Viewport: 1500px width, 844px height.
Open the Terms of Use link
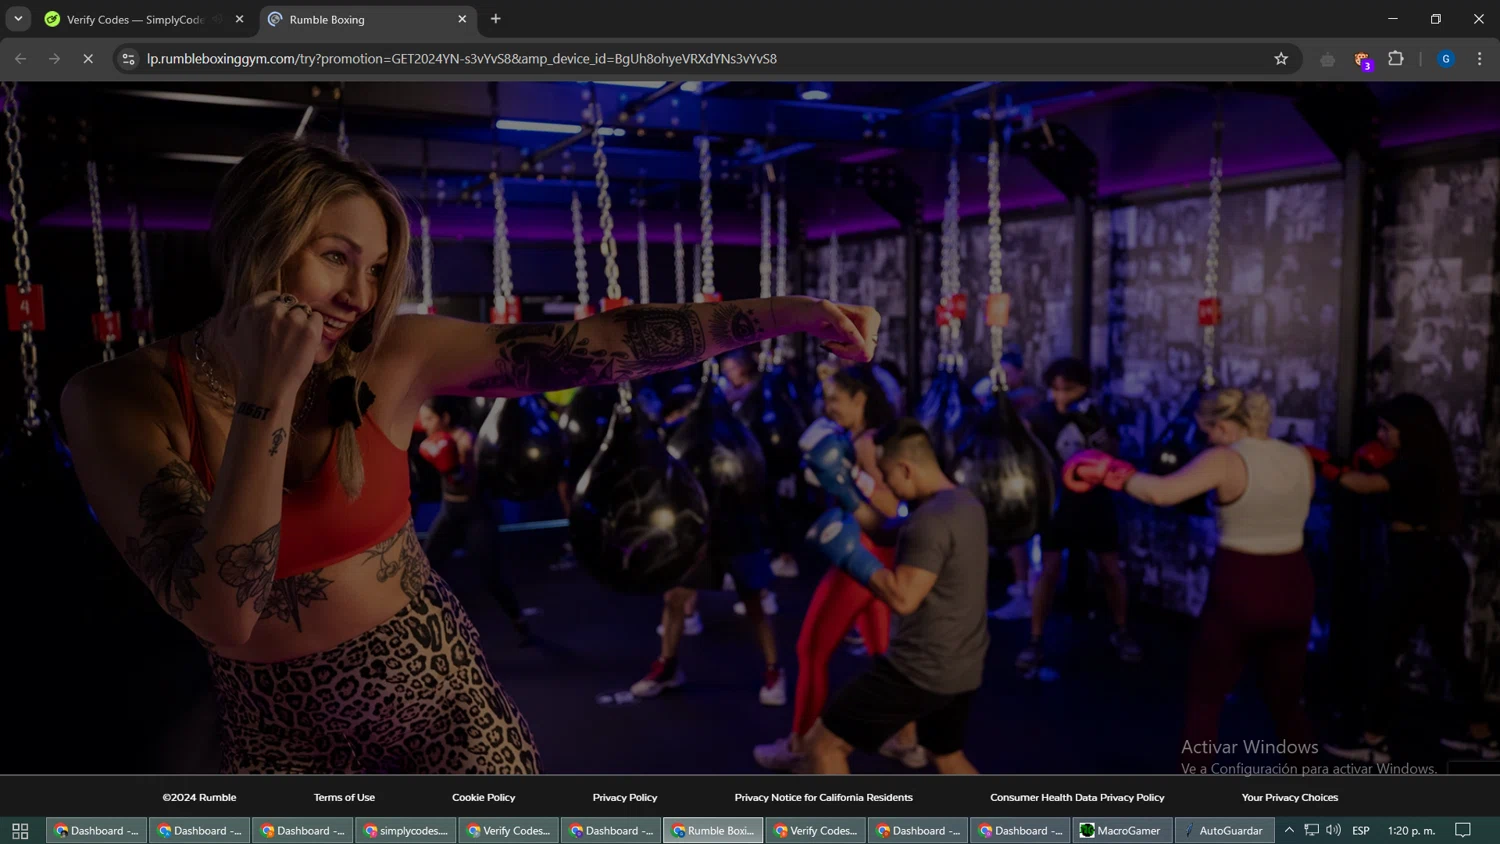point(344,797)
